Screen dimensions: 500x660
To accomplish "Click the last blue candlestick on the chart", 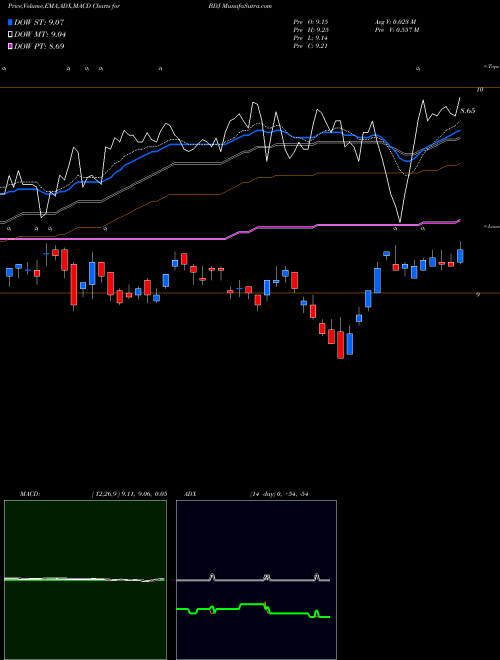I will pos(460,256).
